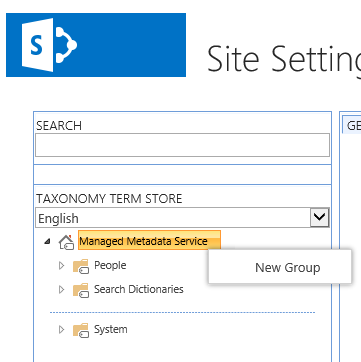Click inside the Search text box
The width and height of the screenshot is (361, 362).
point(182,145)
